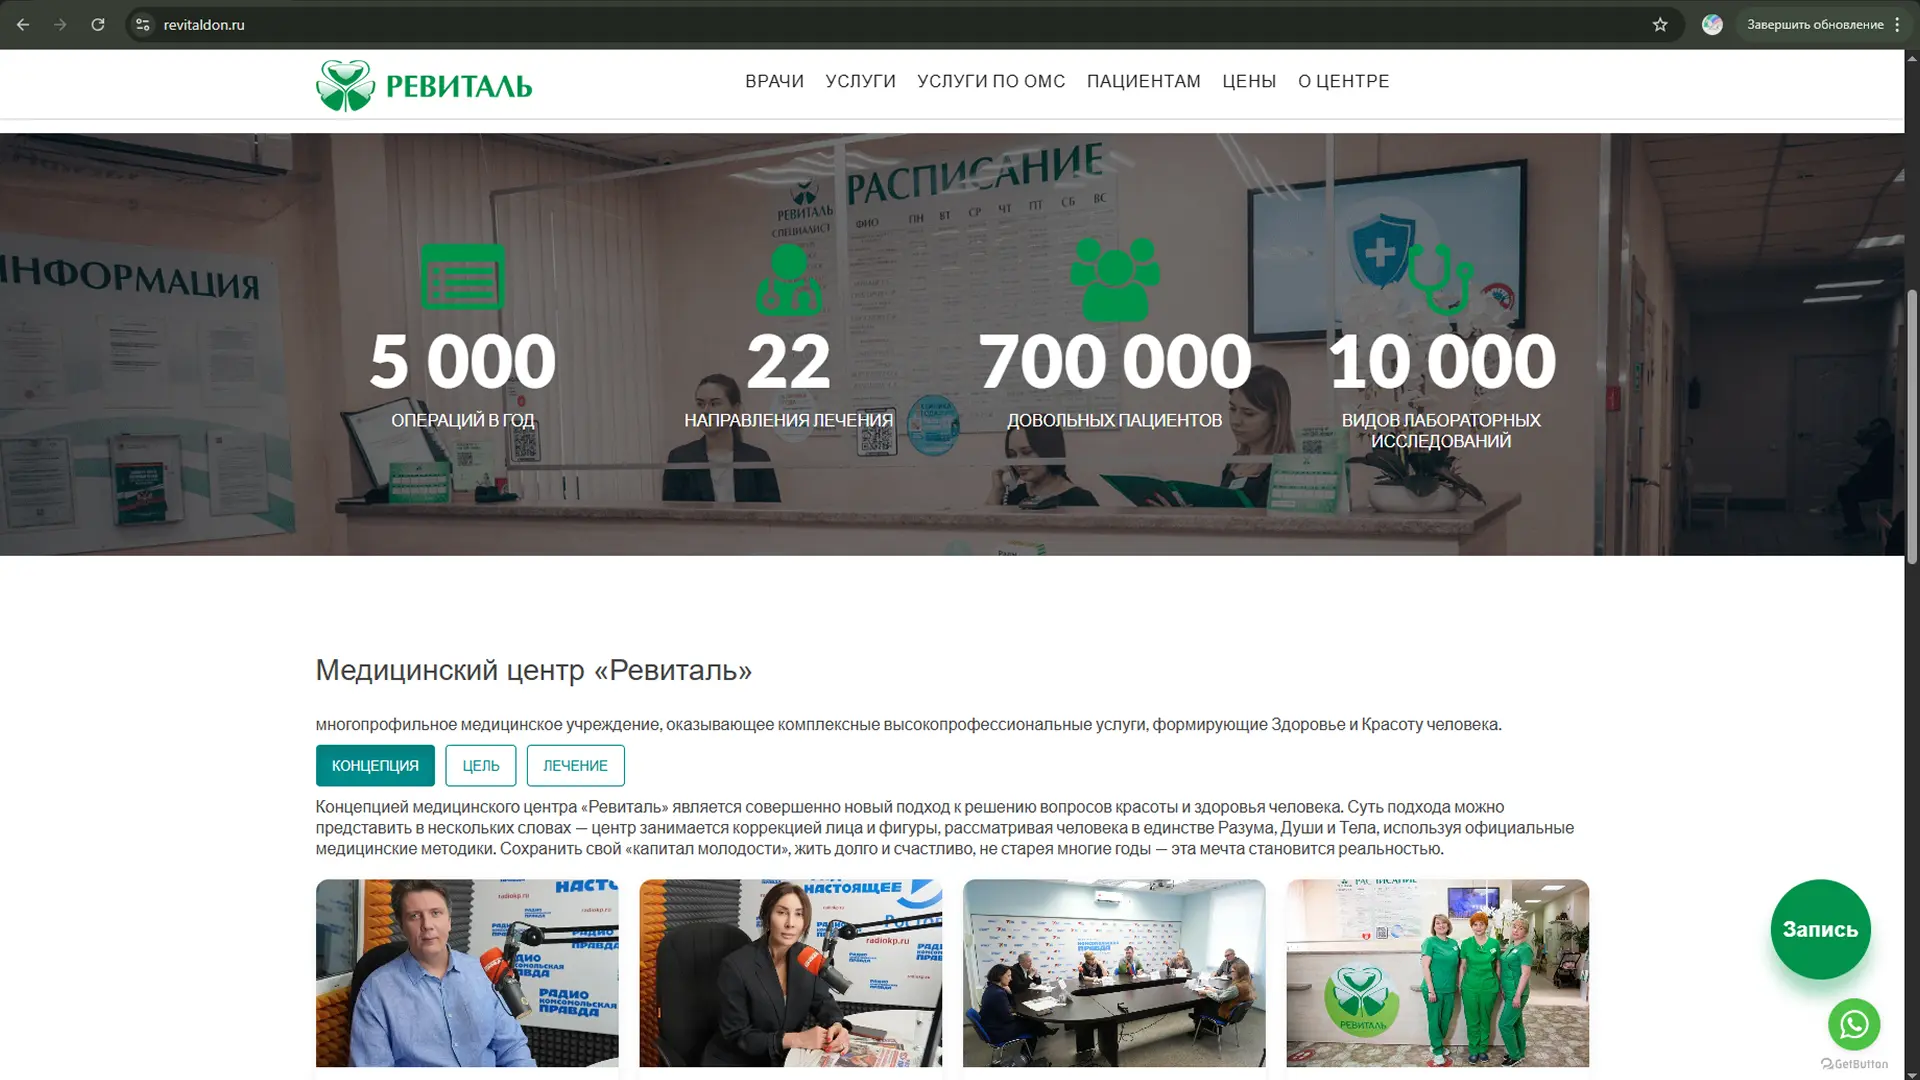Open the УСЛУГИ menu item
Viewport: 1920px width, 1080px height.
tap(860, 81)
